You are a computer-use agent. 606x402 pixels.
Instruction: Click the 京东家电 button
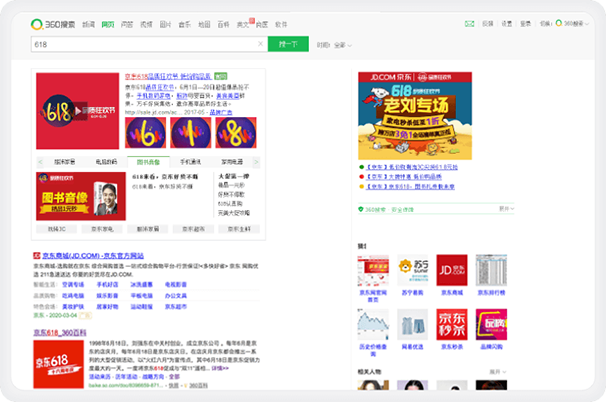coord(102,229)
